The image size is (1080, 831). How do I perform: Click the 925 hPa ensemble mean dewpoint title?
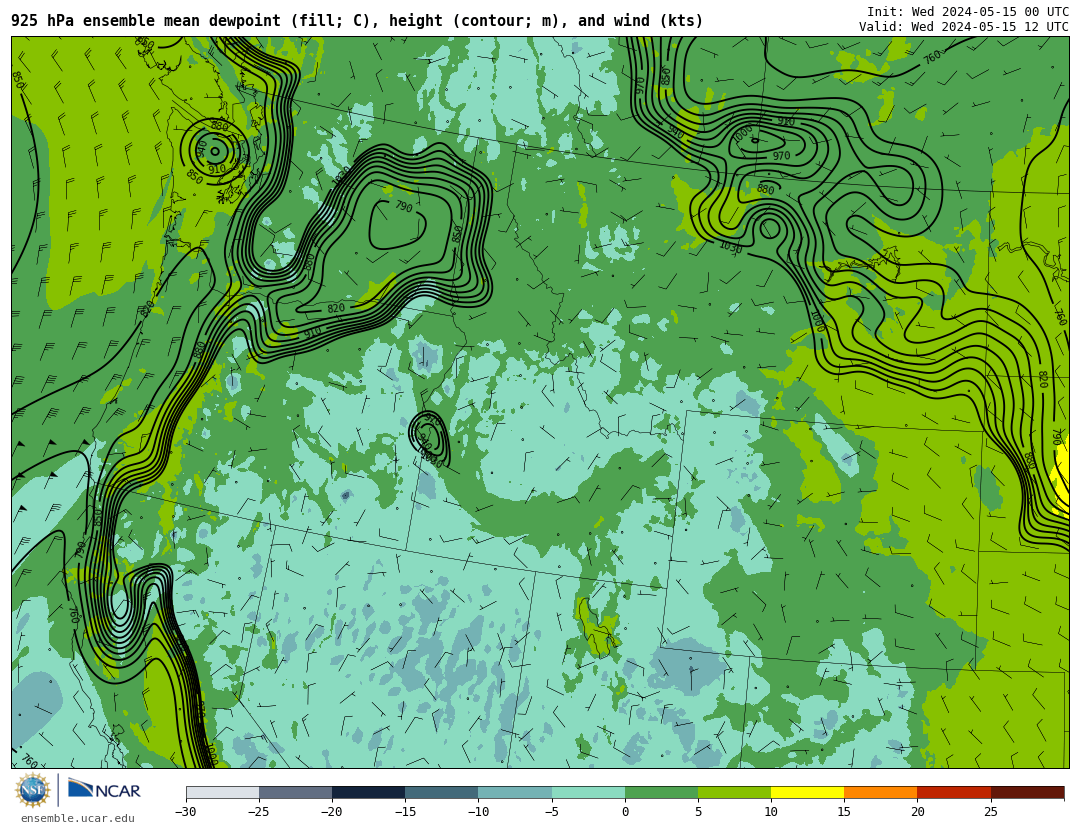[357, 21]
